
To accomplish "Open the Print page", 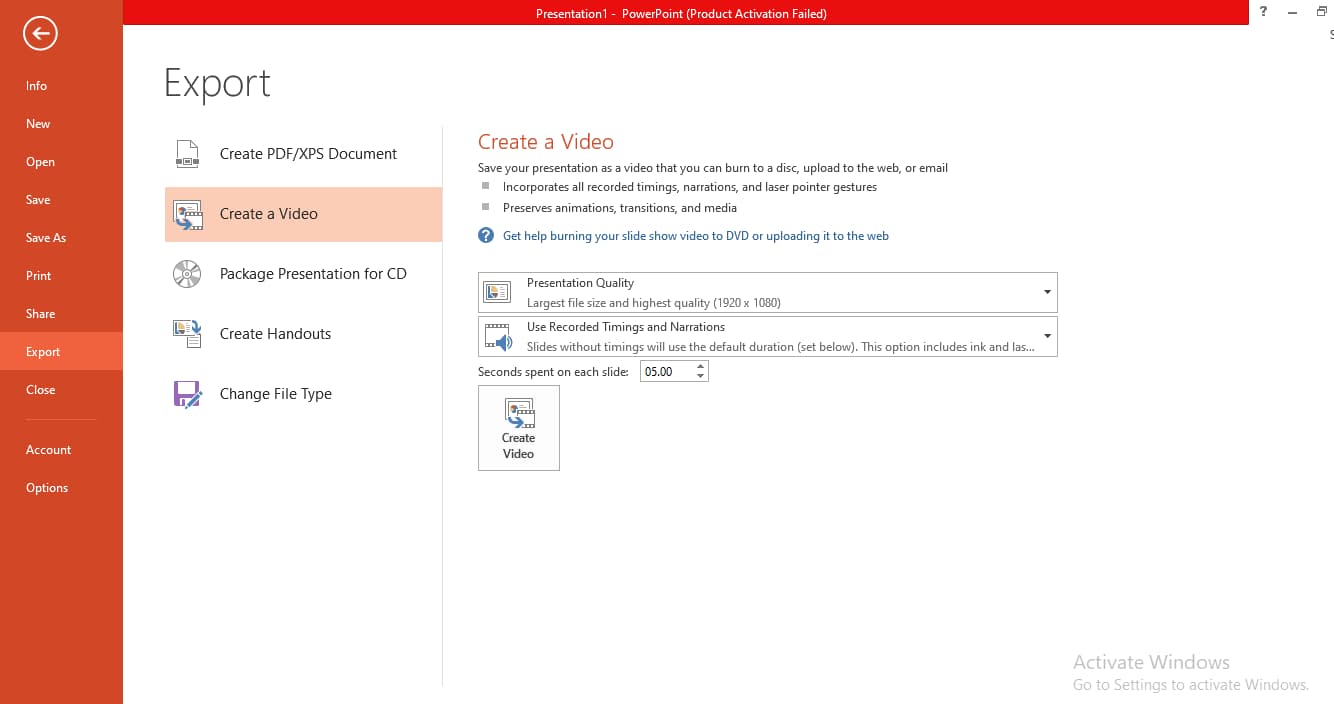I will 39,276.
